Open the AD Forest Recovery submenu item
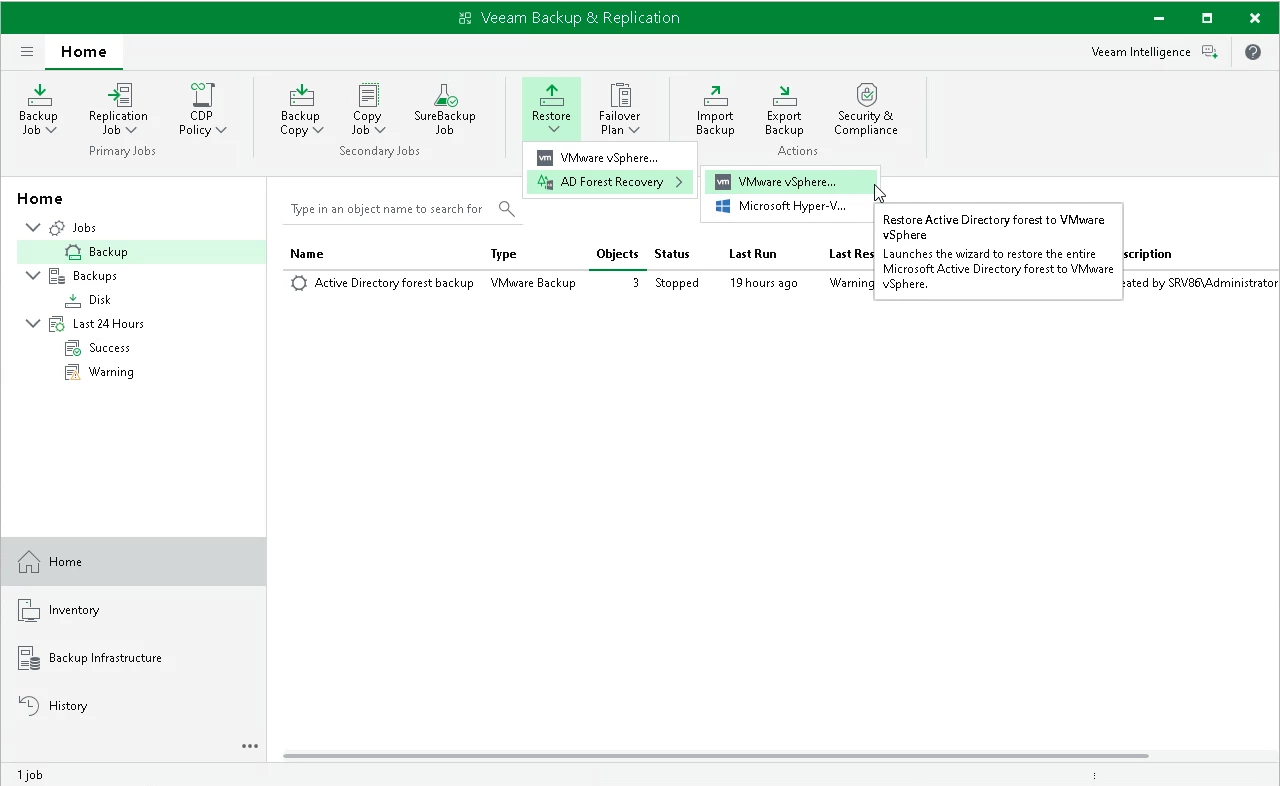The height and width of the screenshot is (786, 1280). 610,182
